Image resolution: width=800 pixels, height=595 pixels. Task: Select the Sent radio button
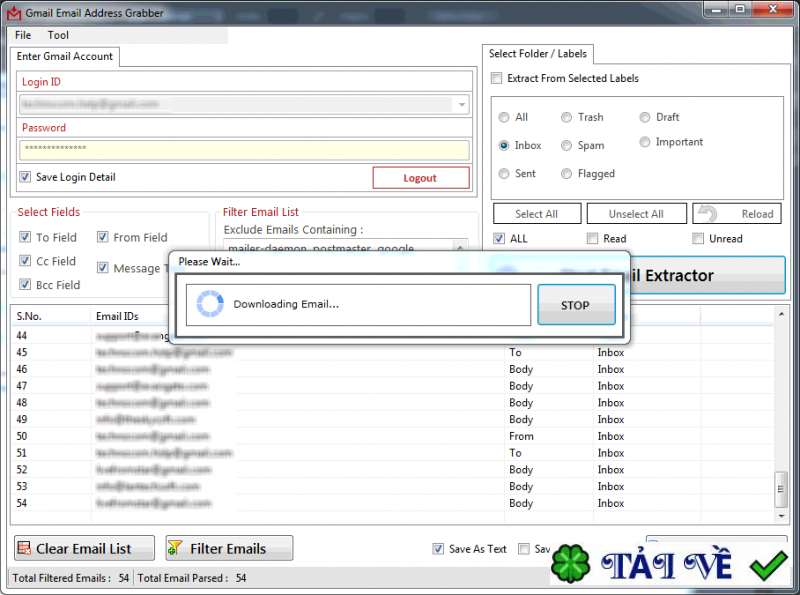[x=504, y=173]
